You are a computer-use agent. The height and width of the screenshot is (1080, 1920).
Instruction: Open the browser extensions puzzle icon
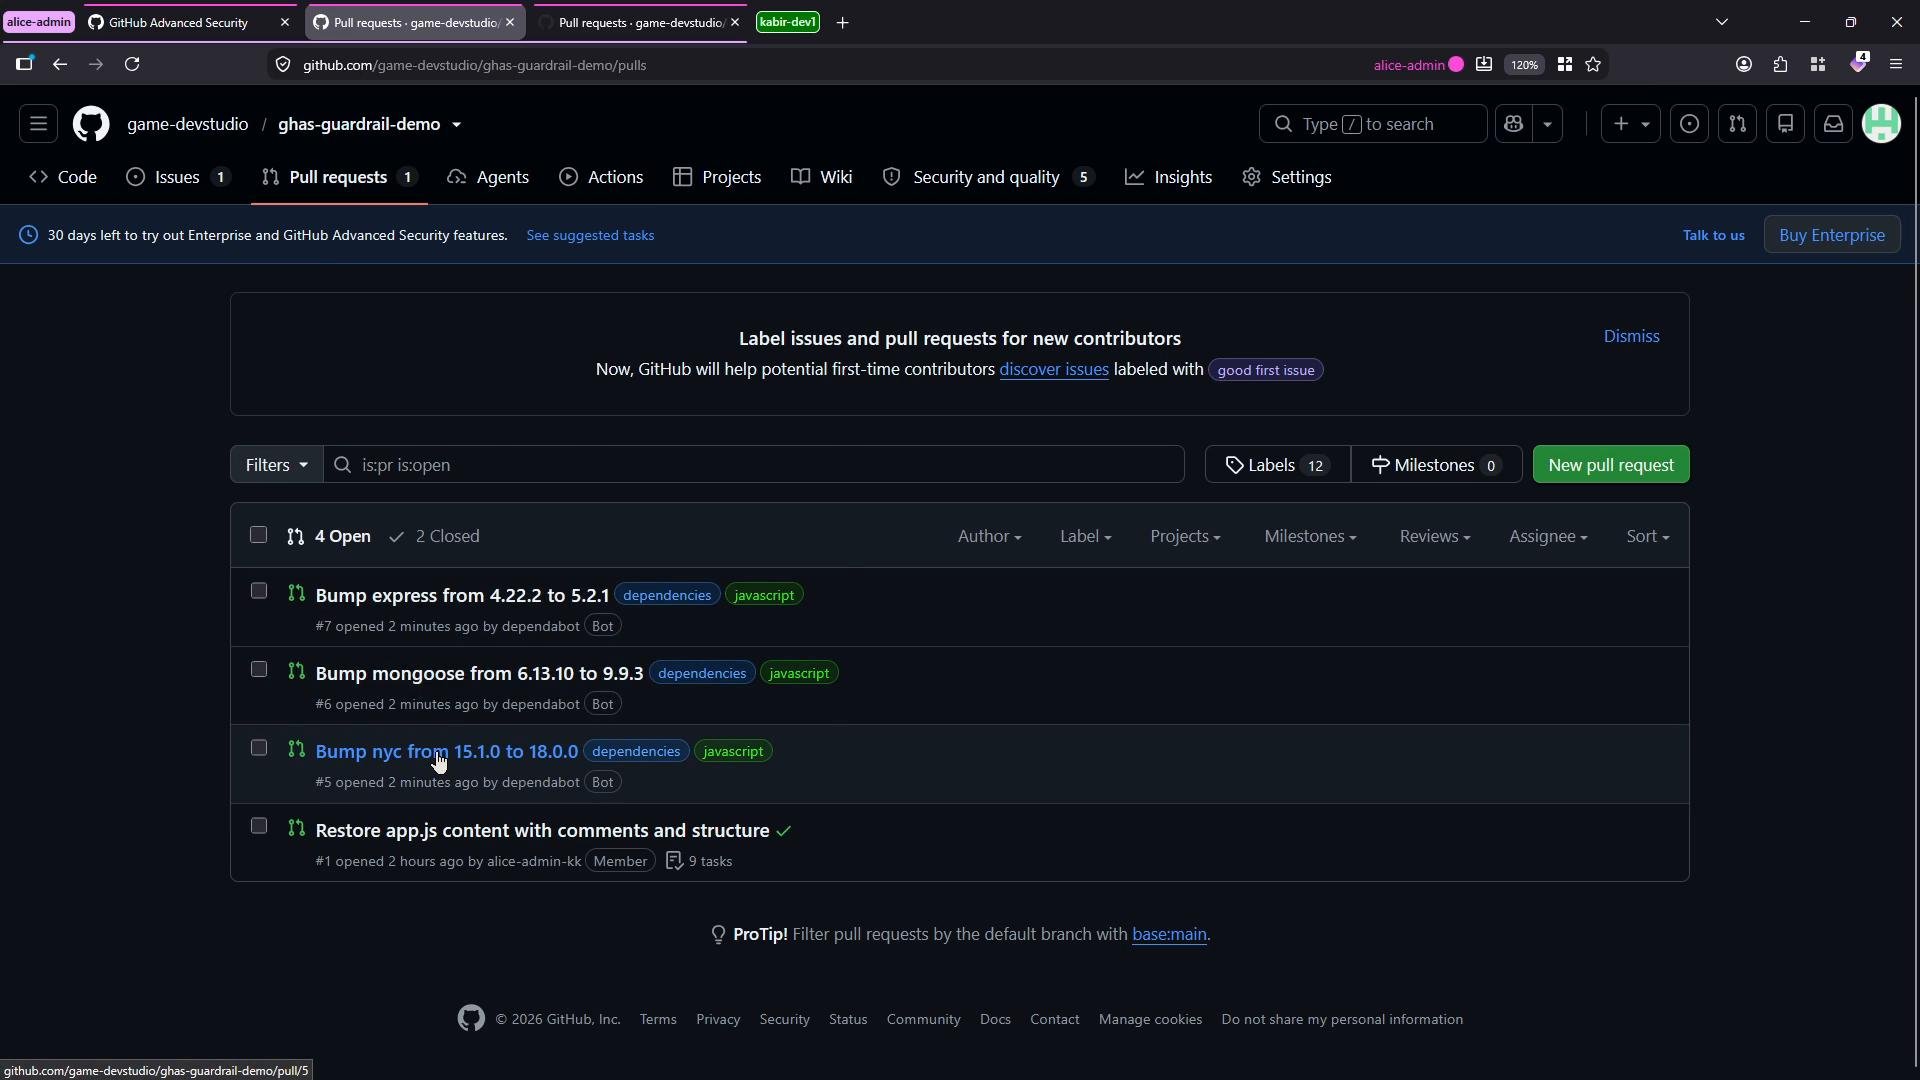pos(1781,64)
